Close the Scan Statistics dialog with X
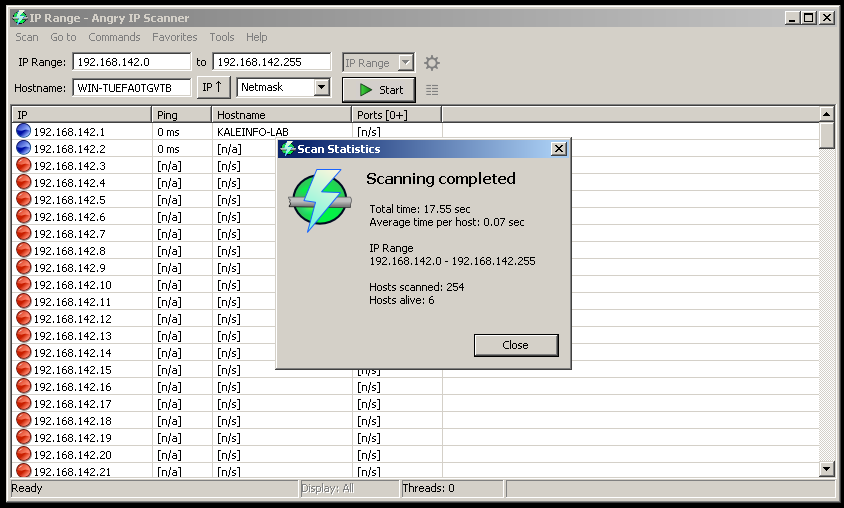The height and width of the screenshot is (508, 844). 559,149
